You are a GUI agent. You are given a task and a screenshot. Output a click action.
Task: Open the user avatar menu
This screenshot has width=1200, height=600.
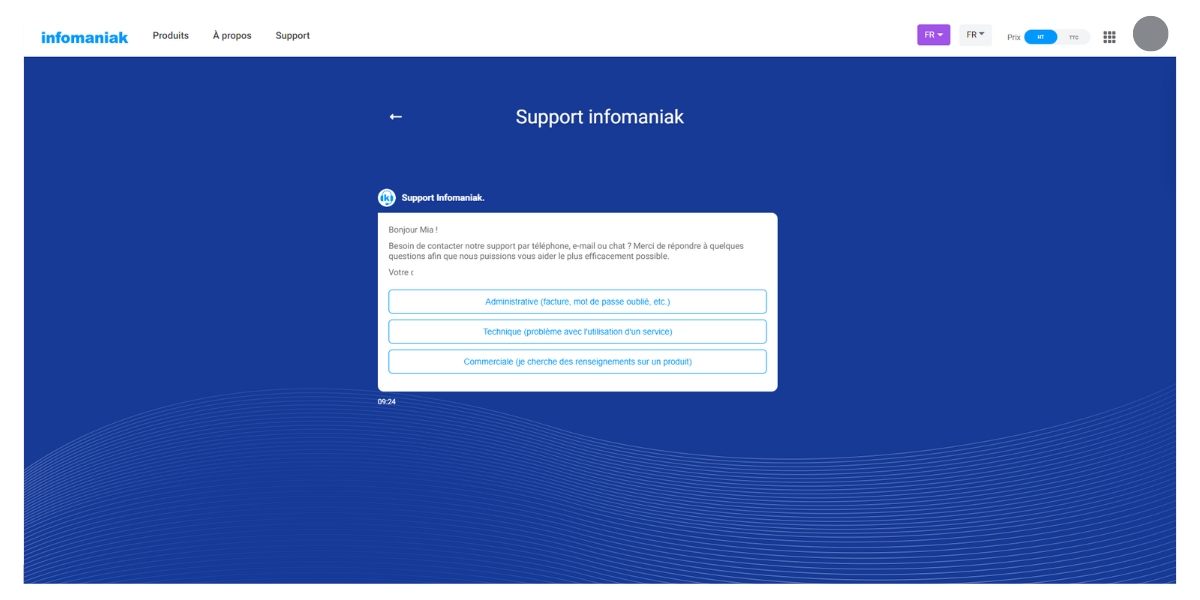(x=1150, y=34)
